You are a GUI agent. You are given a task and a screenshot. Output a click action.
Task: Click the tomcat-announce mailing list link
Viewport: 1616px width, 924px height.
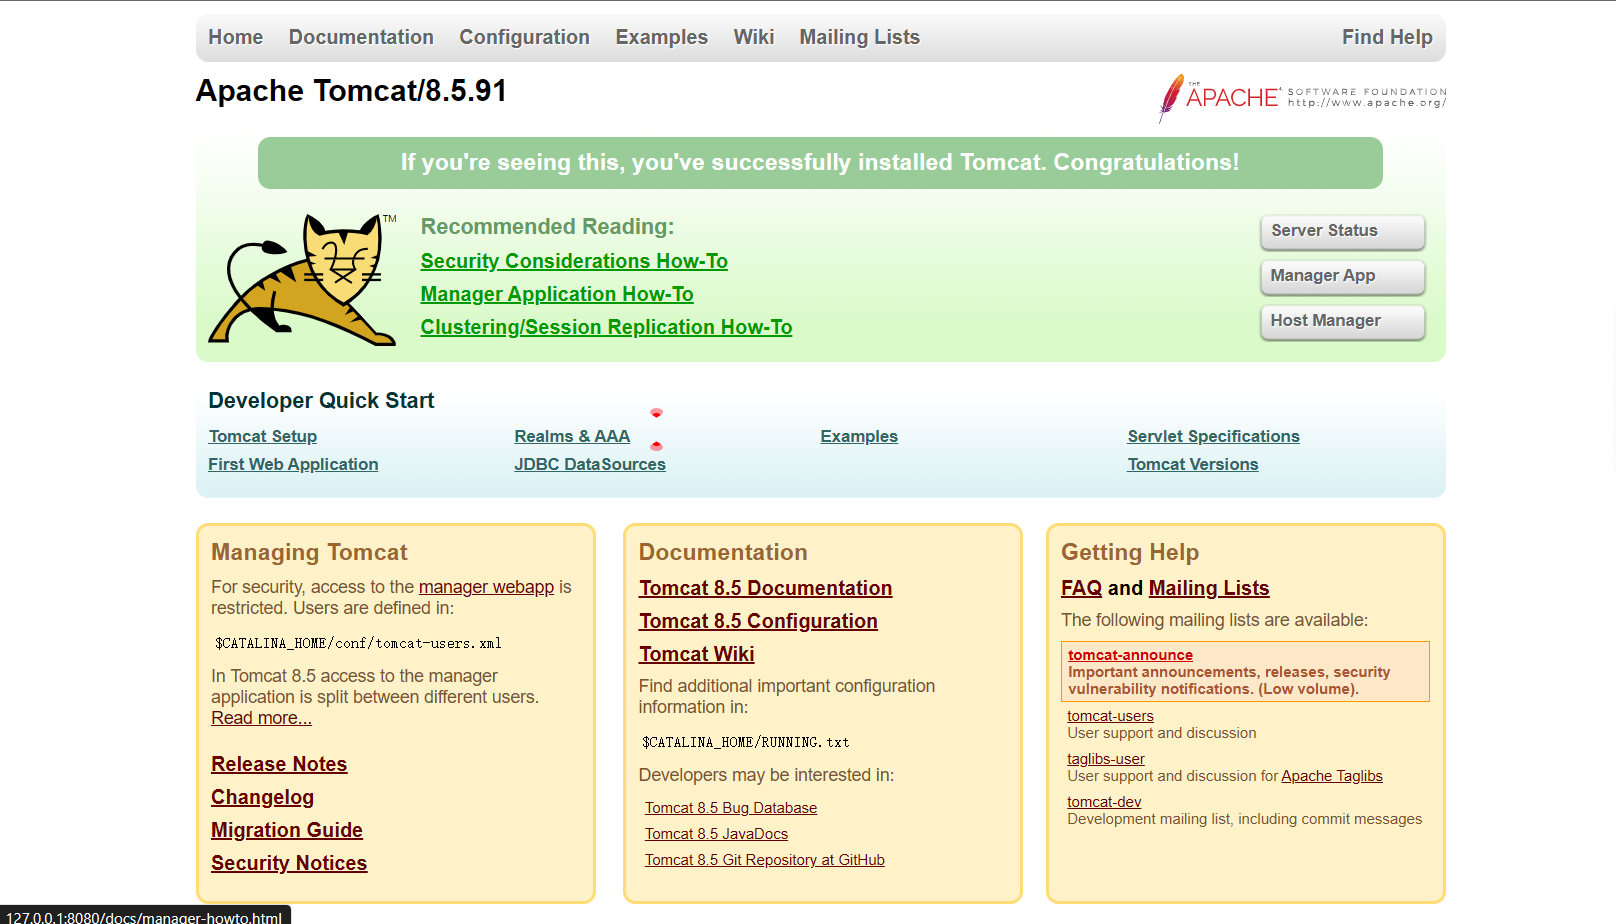[1130, 655]
